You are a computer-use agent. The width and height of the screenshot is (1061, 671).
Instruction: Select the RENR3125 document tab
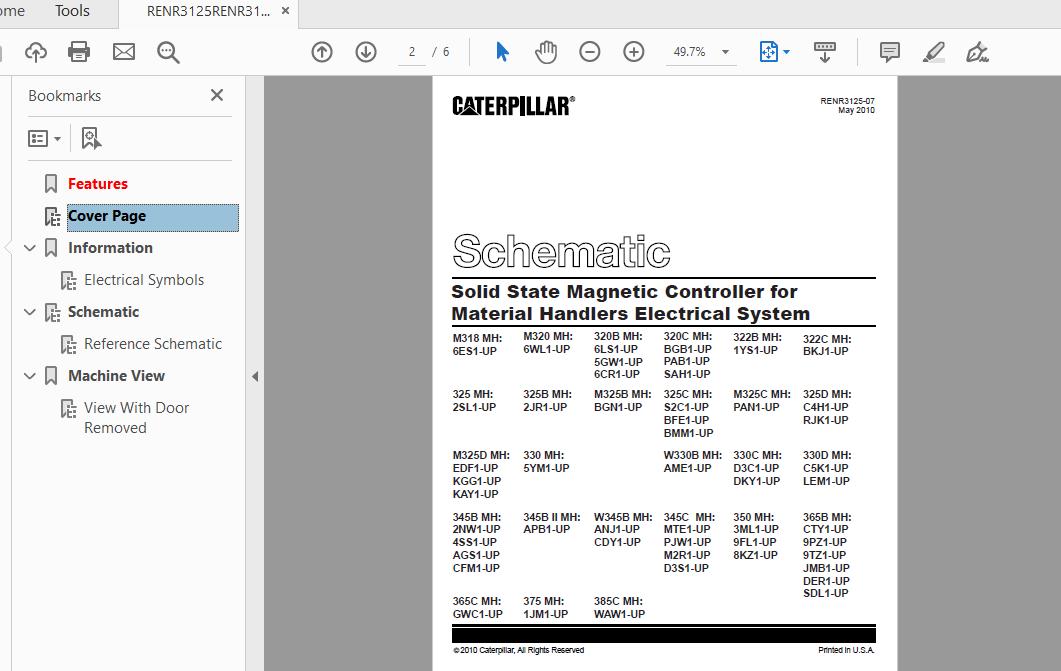coord(208,11)
